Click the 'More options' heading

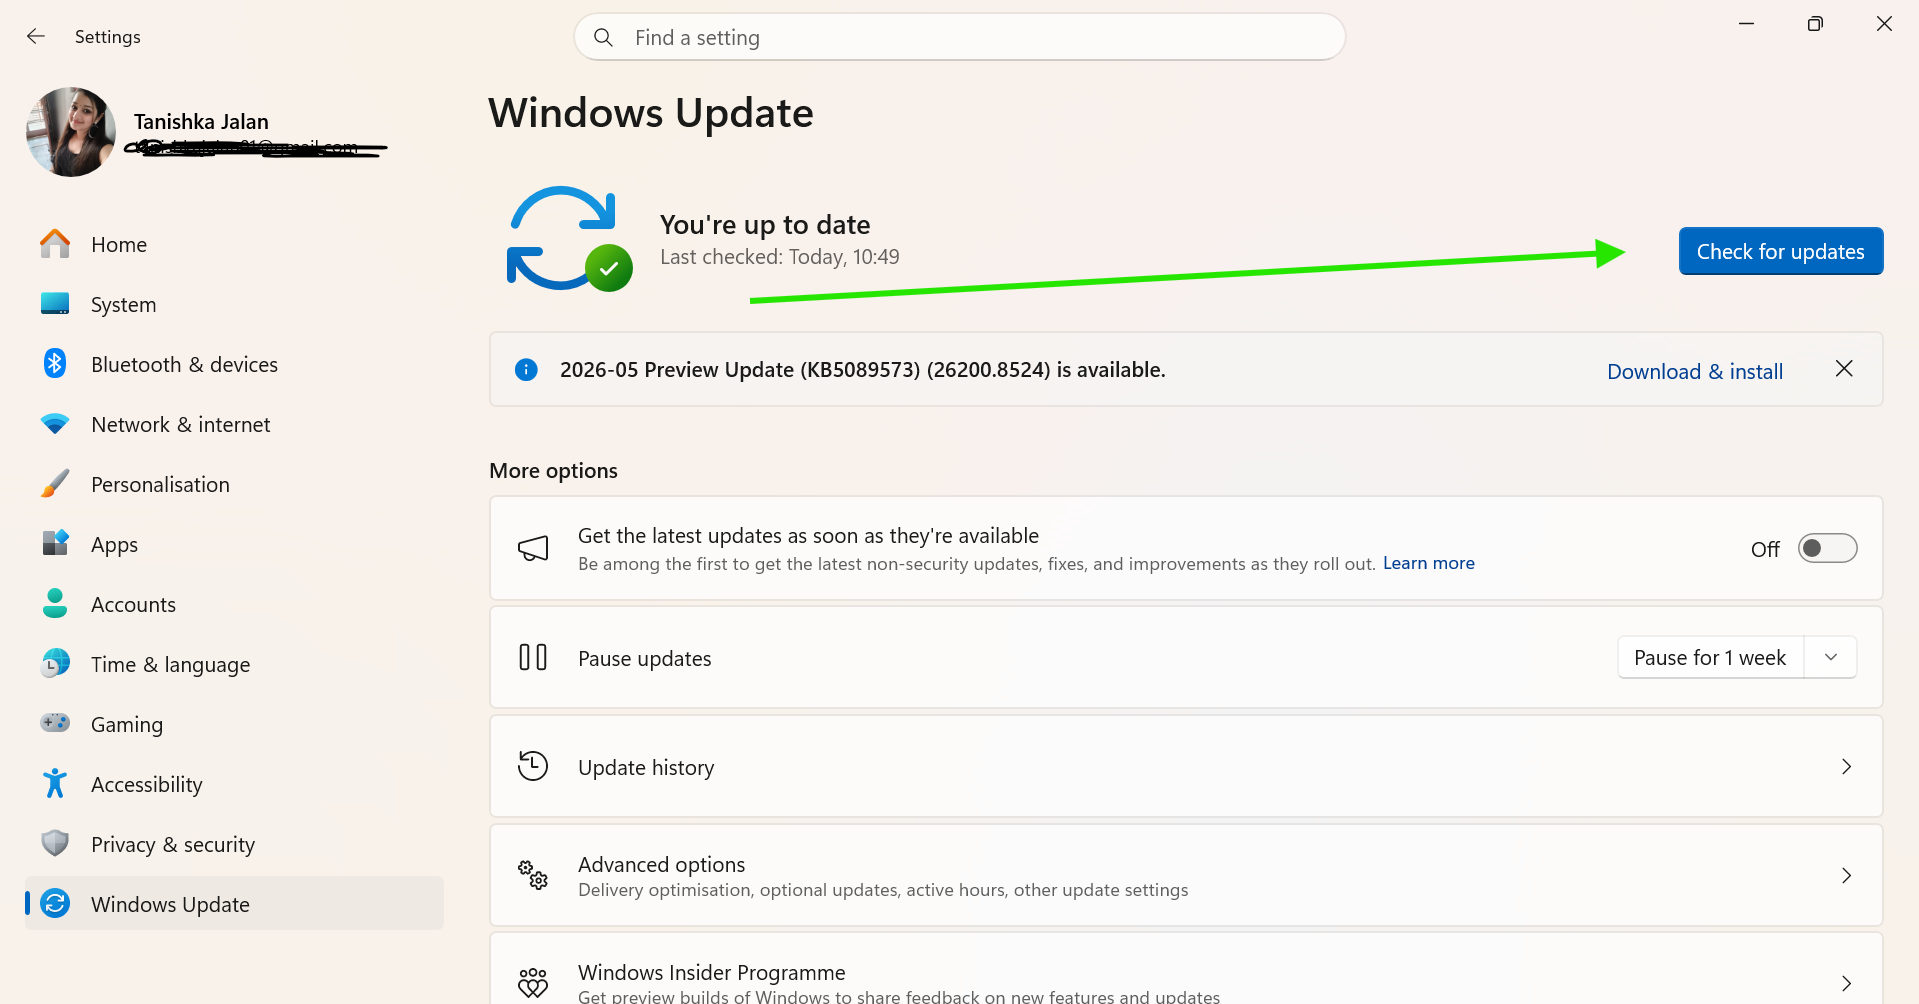click(x=554, y=471)
